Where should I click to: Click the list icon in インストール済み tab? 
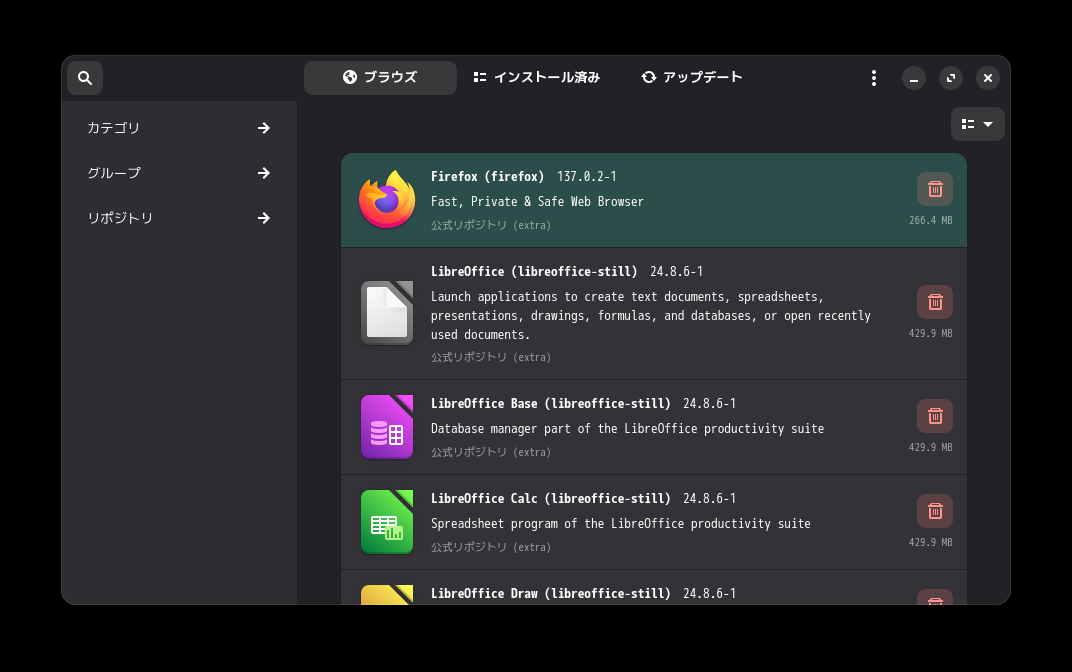point(480,77)
